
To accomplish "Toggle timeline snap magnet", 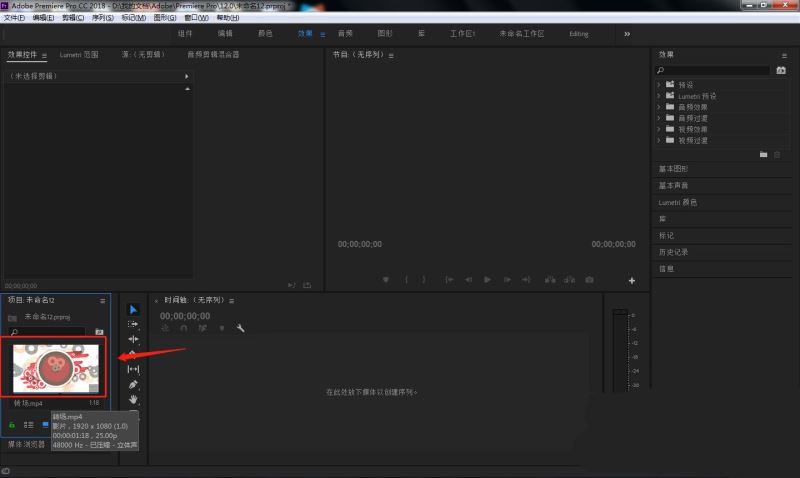I will coord(184,328).
